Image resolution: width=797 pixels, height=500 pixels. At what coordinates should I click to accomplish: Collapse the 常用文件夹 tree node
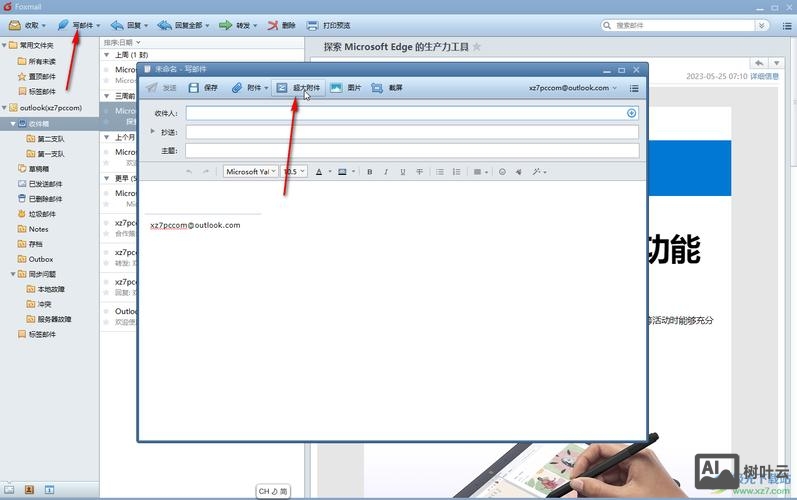click(x=4, y=45)
